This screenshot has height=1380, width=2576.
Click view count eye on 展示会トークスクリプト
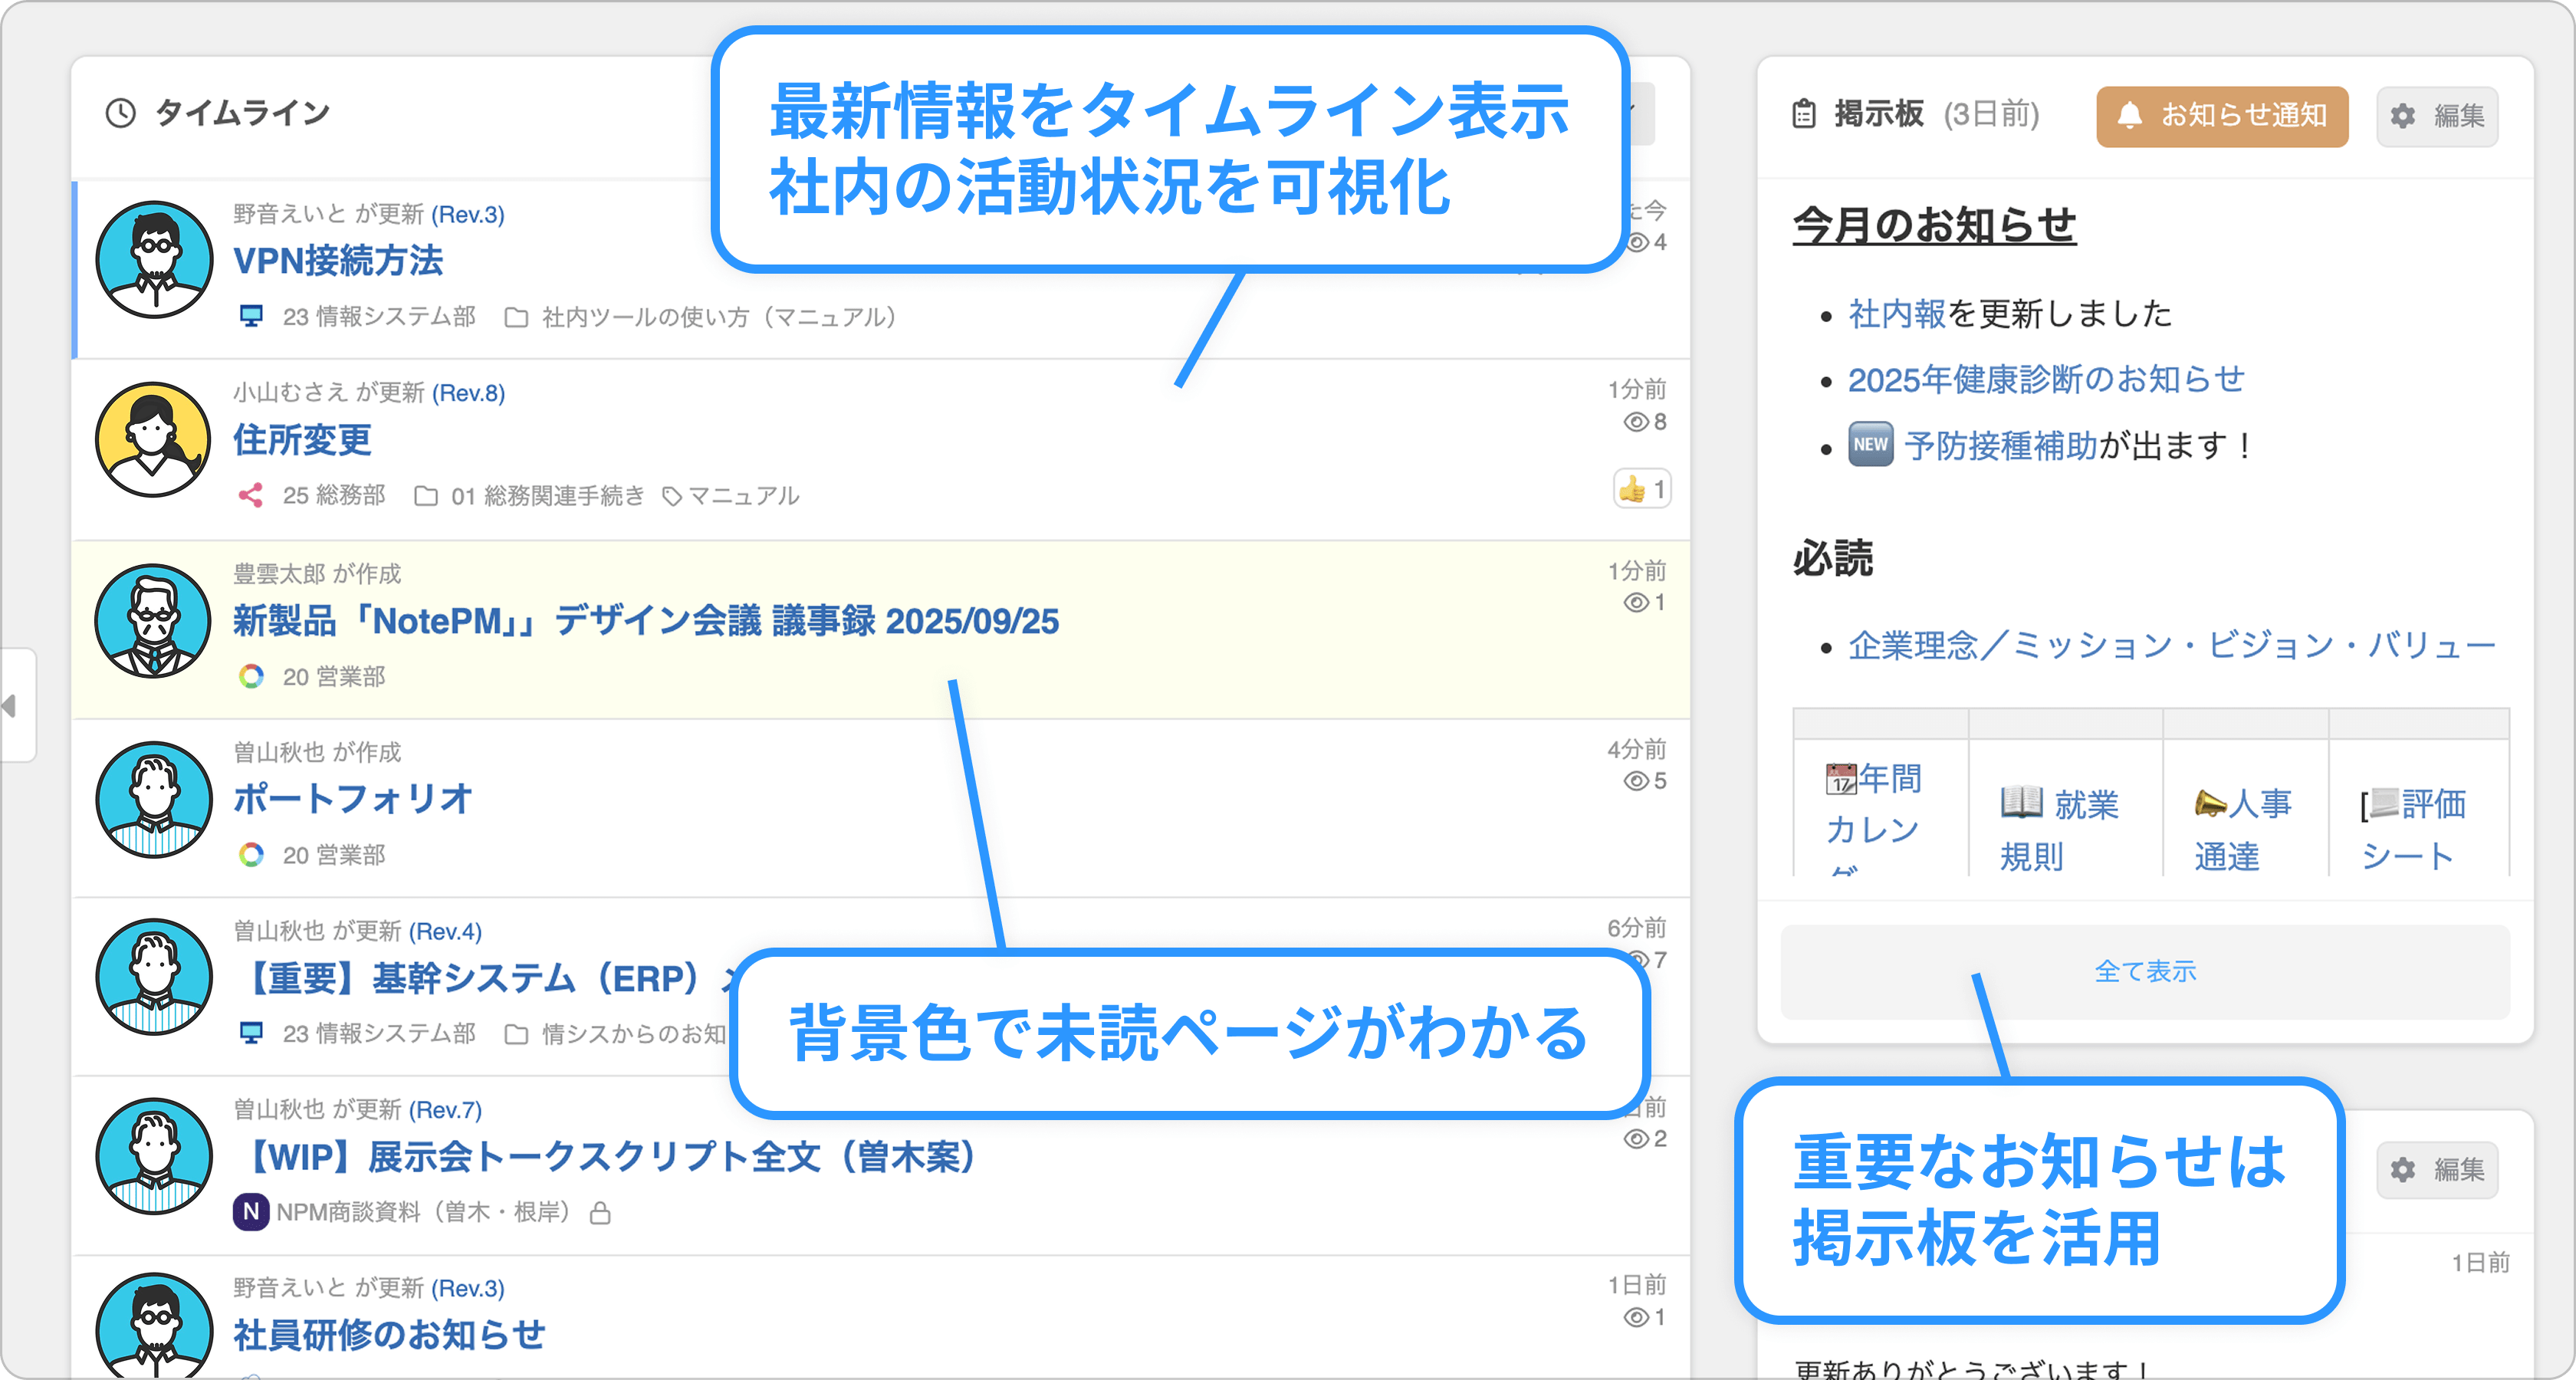pyautogui.click(x=1644, y=1139)
